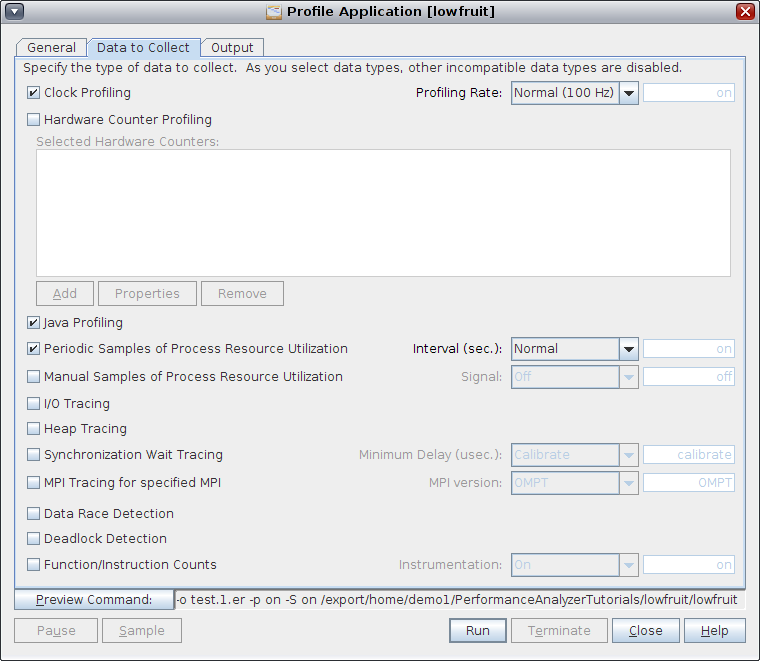Select the Data to Collect tab

pos(143,47)
